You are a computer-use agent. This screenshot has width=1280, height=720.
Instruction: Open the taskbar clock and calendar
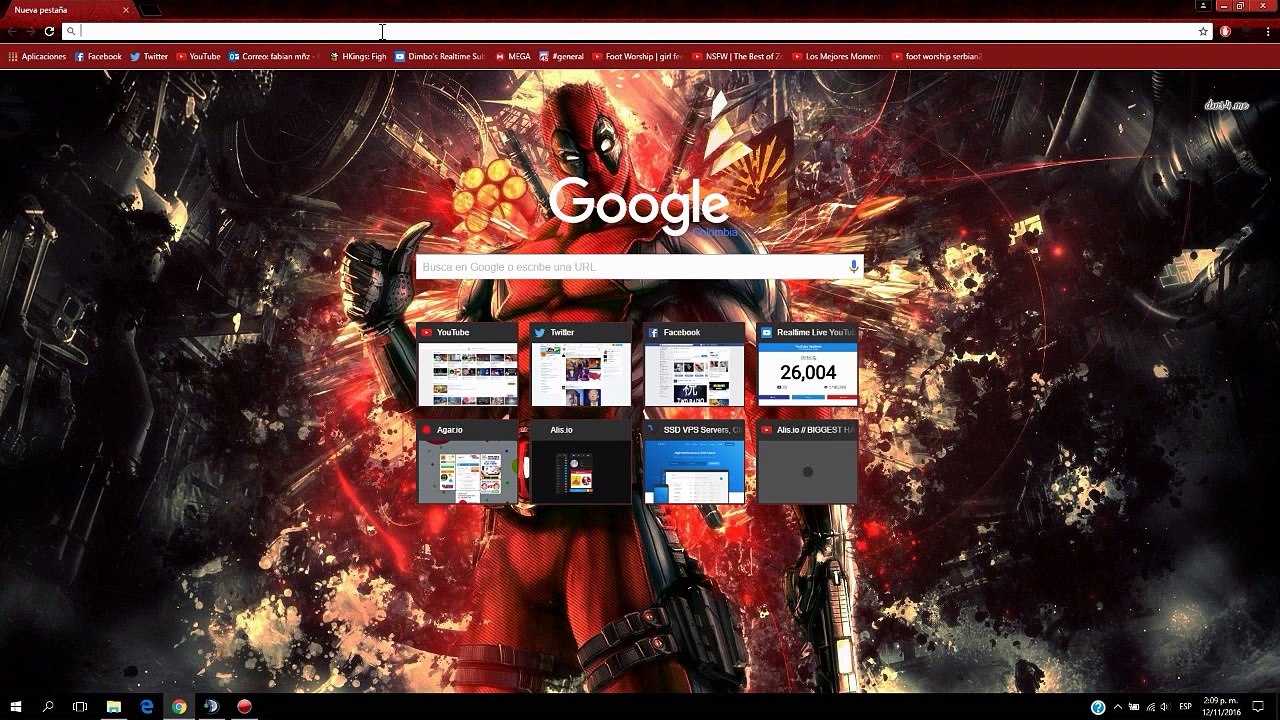pos(1222,707)
